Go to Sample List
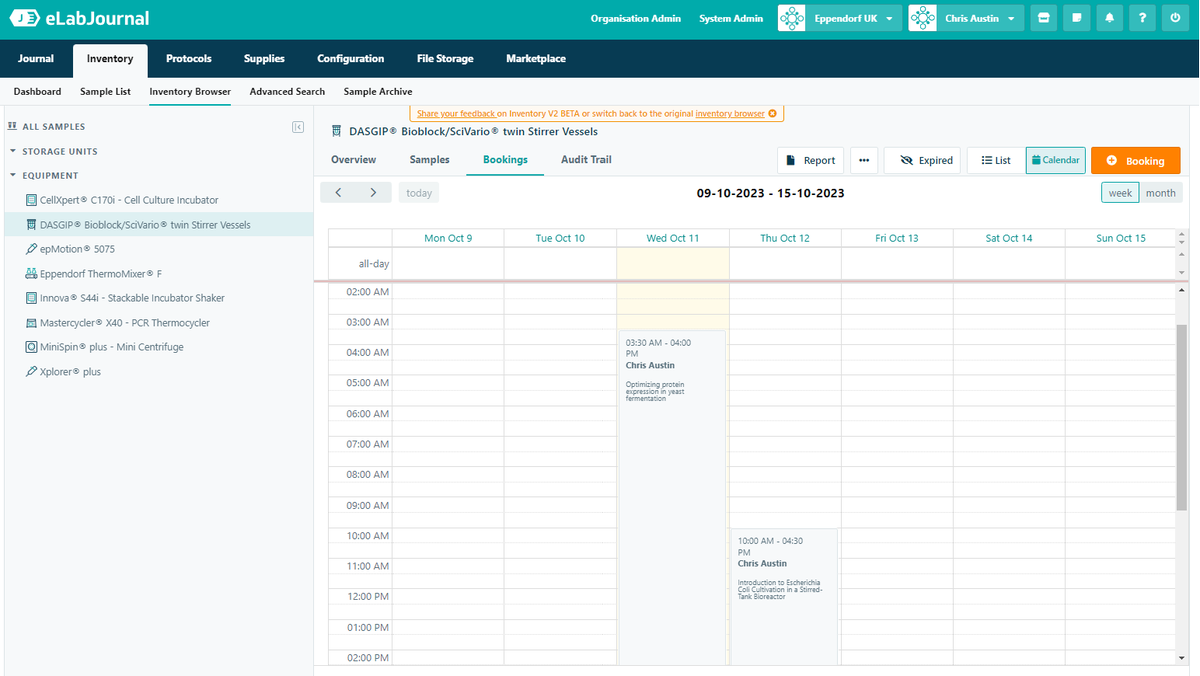1200x676 pixels. coord(105,91)
